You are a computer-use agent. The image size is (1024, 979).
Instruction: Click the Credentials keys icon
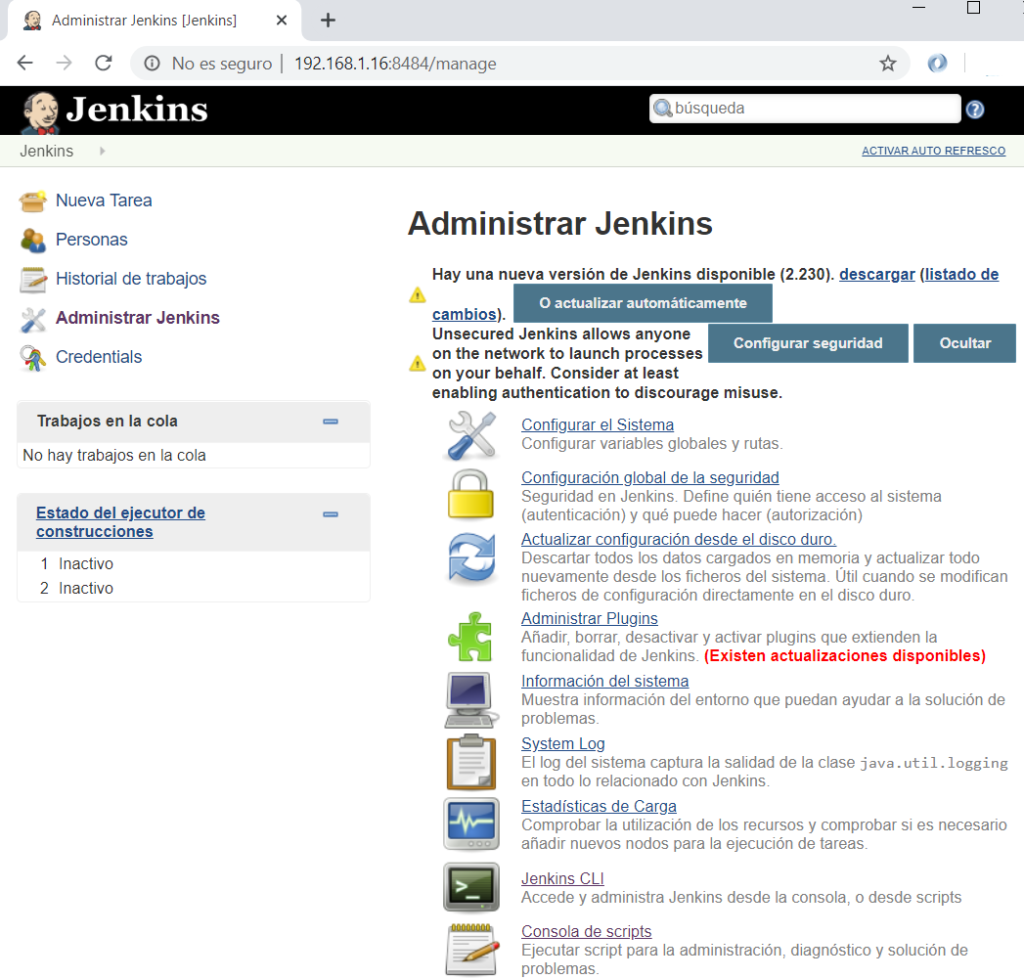click(33, 358)
